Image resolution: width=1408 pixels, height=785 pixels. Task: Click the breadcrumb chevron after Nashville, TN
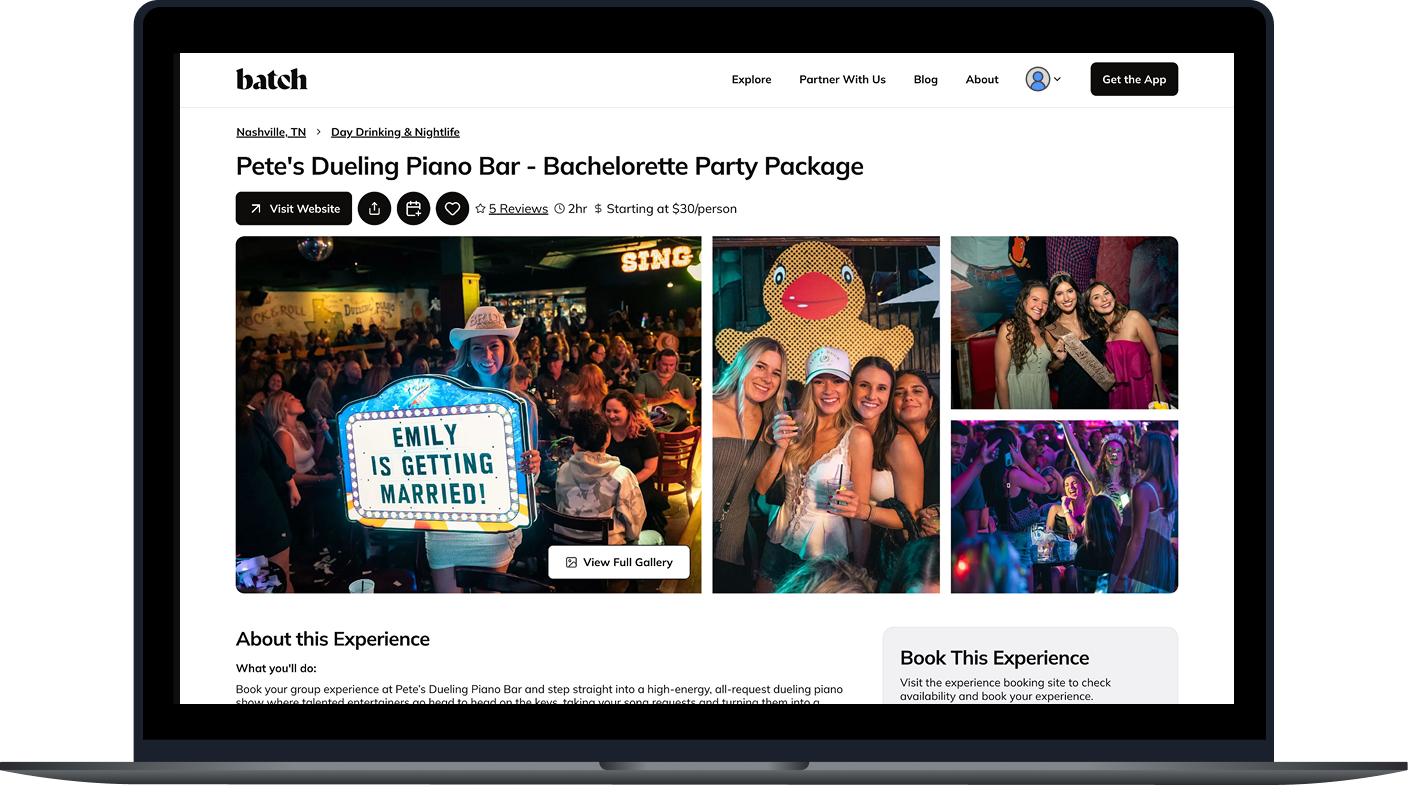click(318, 132)
